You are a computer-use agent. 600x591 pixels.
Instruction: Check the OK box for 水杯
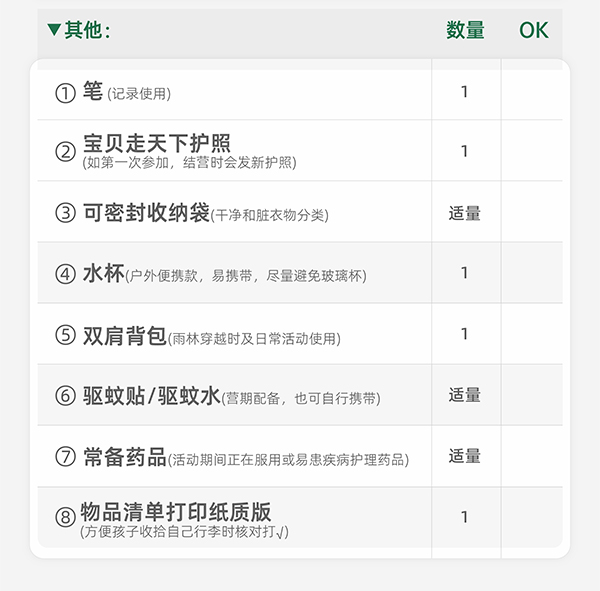pos(533,273)
